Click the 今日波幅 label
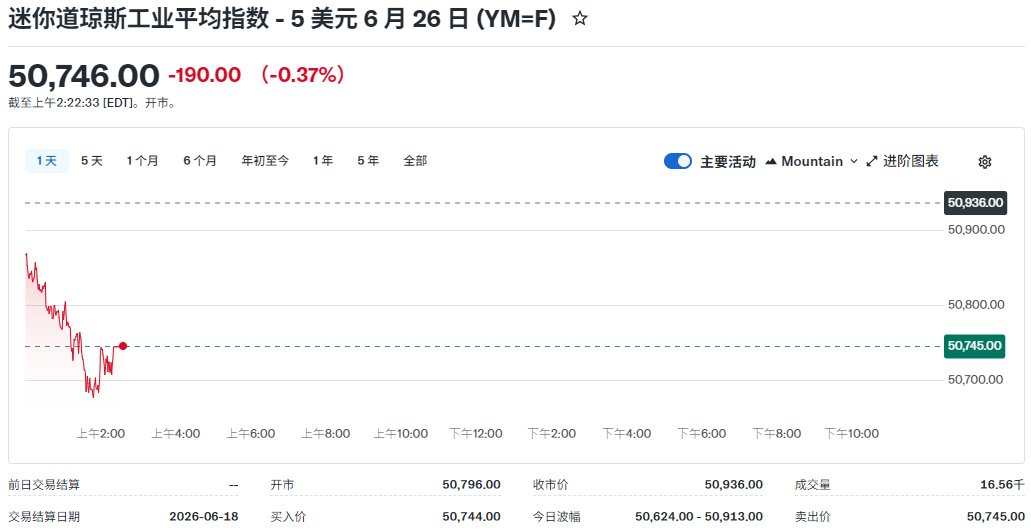 (x=556, y=517)
